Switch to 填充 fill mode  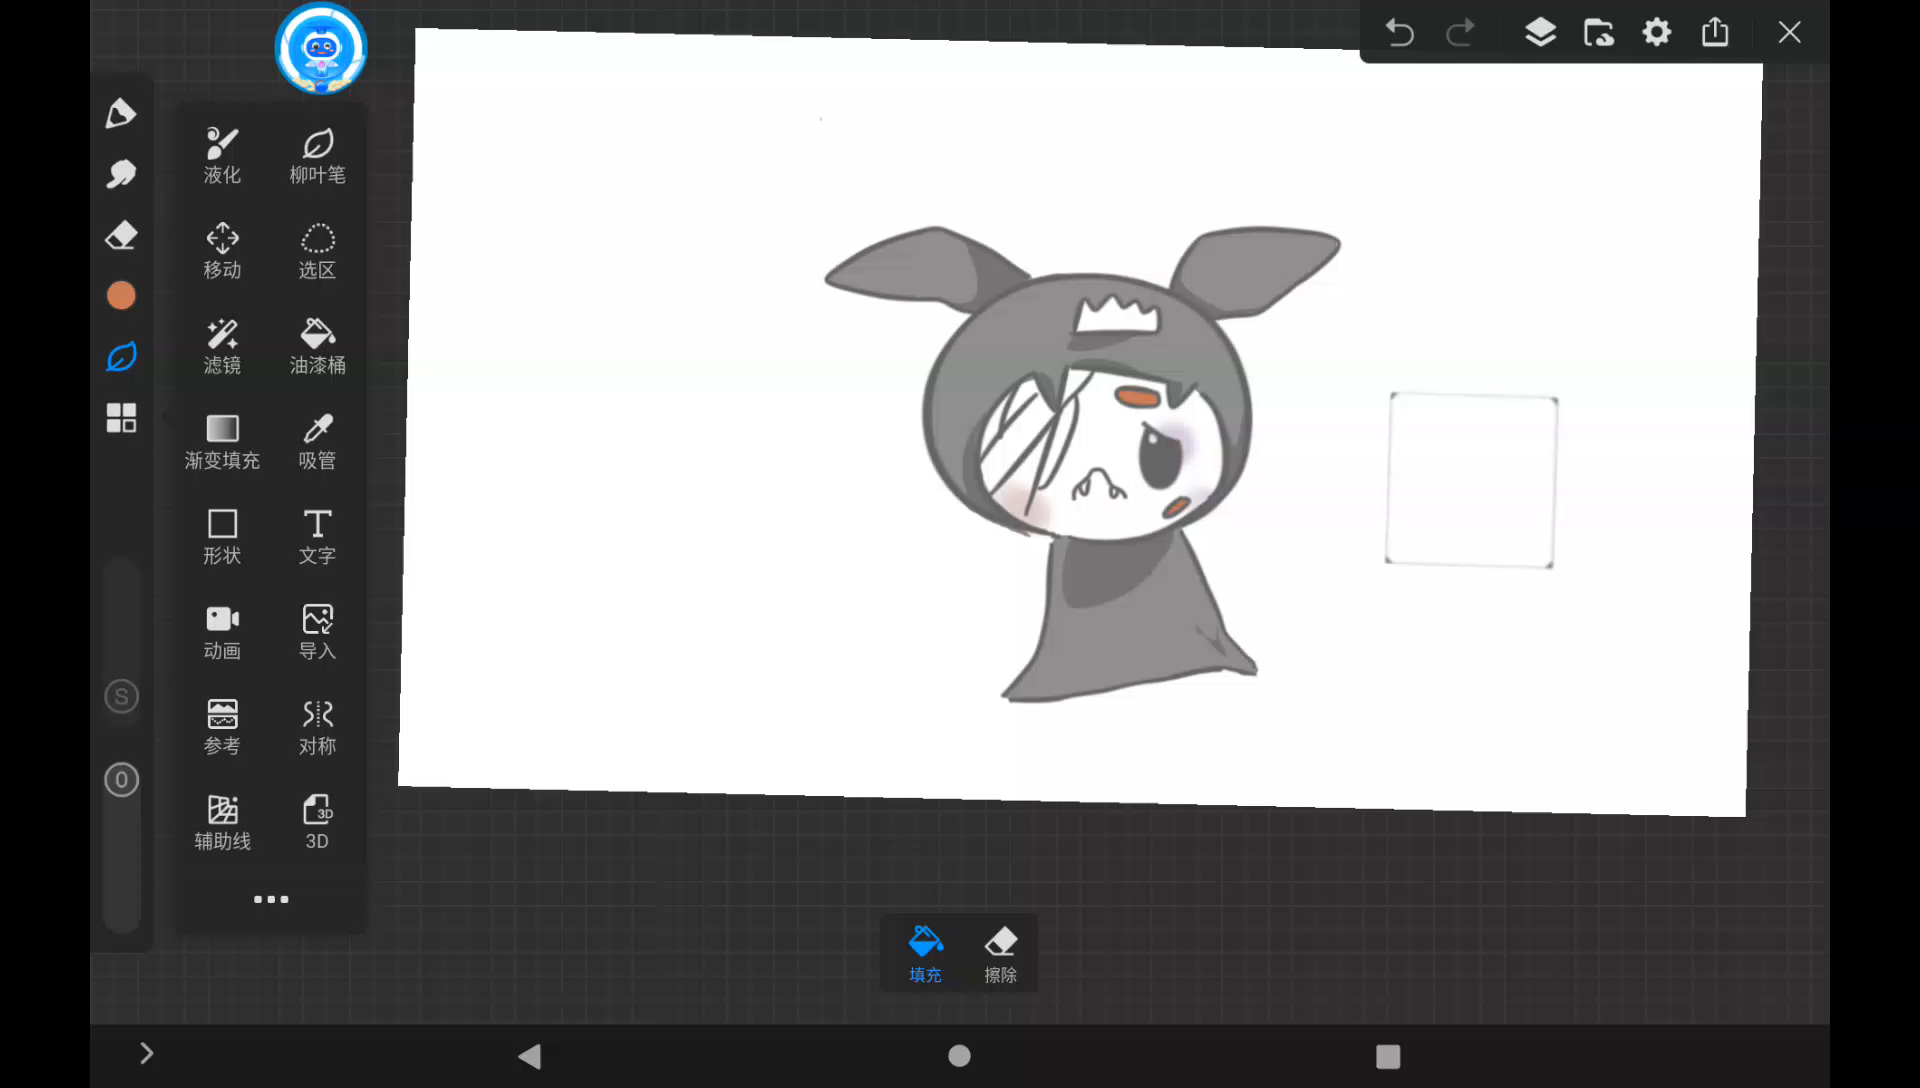pos(925,953)
